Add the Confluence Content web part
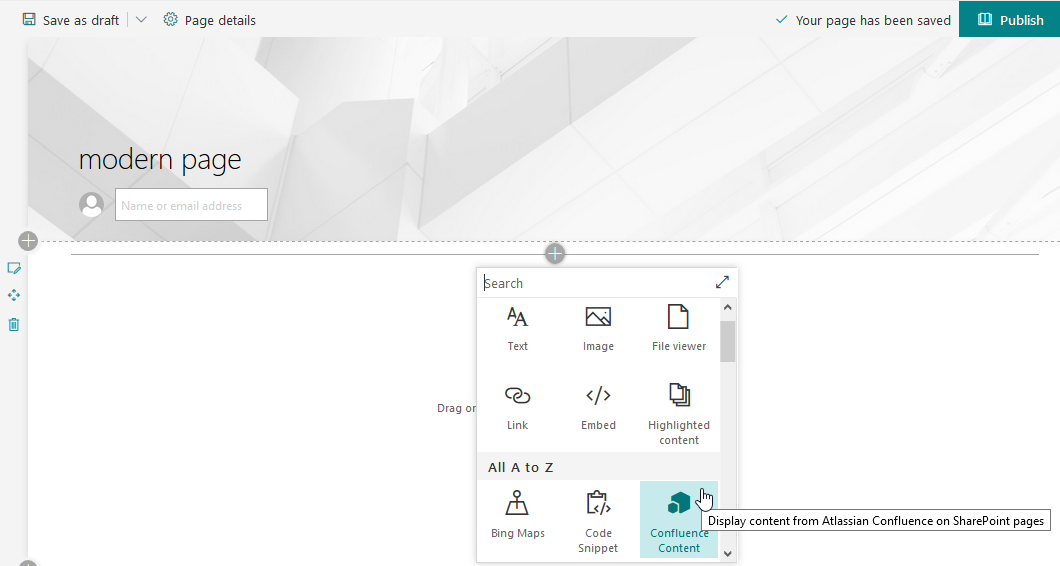Viewport: 1060px width, 566px height. (x=678, y=520)
